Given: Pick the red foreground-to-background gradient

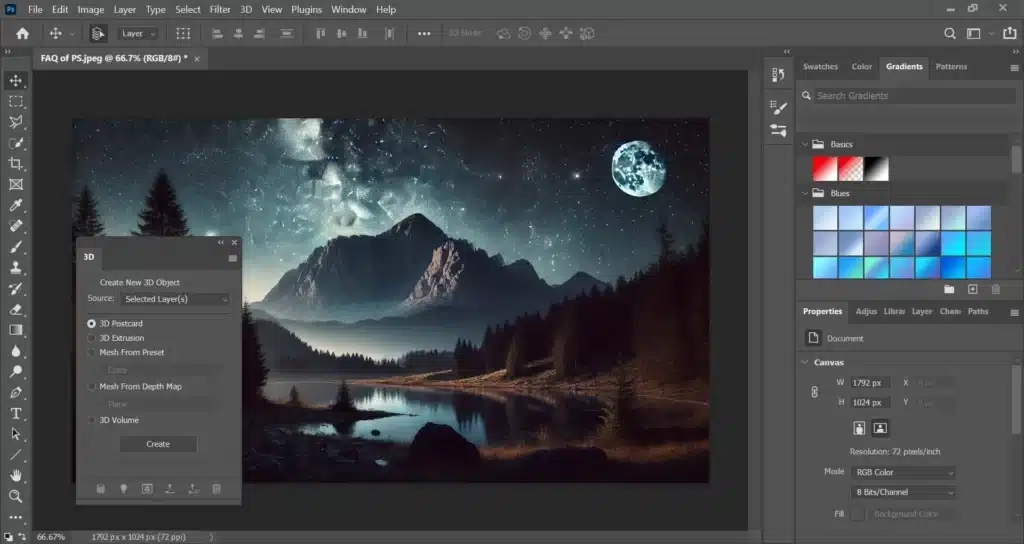Looking at the screenshot, I should [x=825, y=169].
